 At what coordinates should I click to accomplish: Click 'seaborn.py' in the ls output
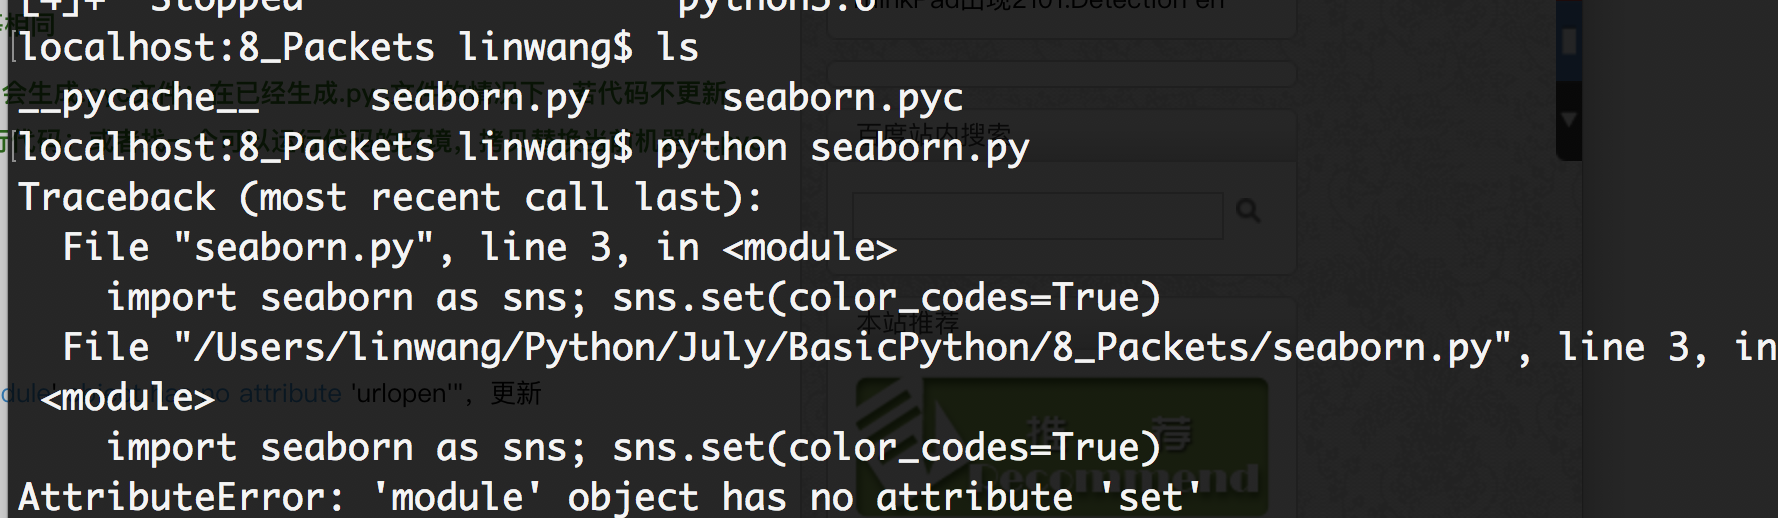pos(480,99)
